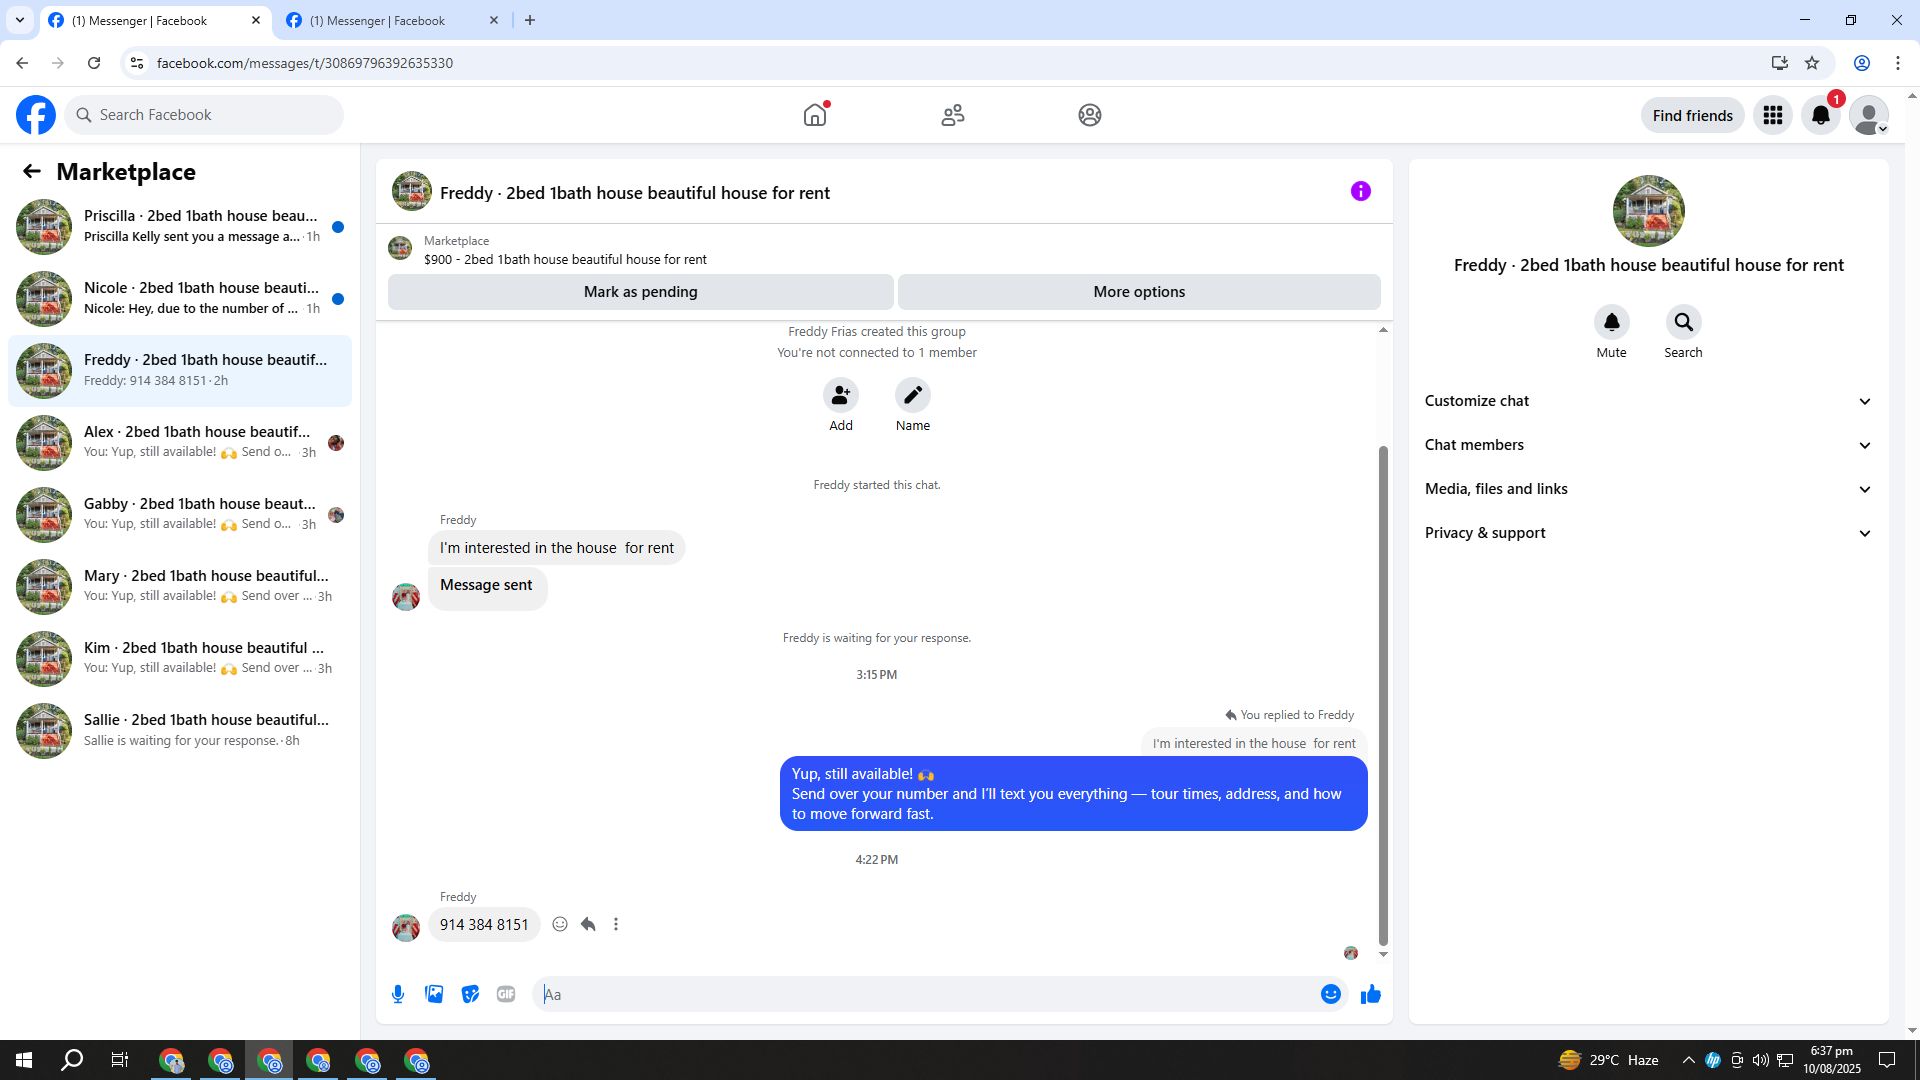Expand the Chat members section
Image resolution: width=1920 pixels, height=1080 pixels.
pos(1647,445)
